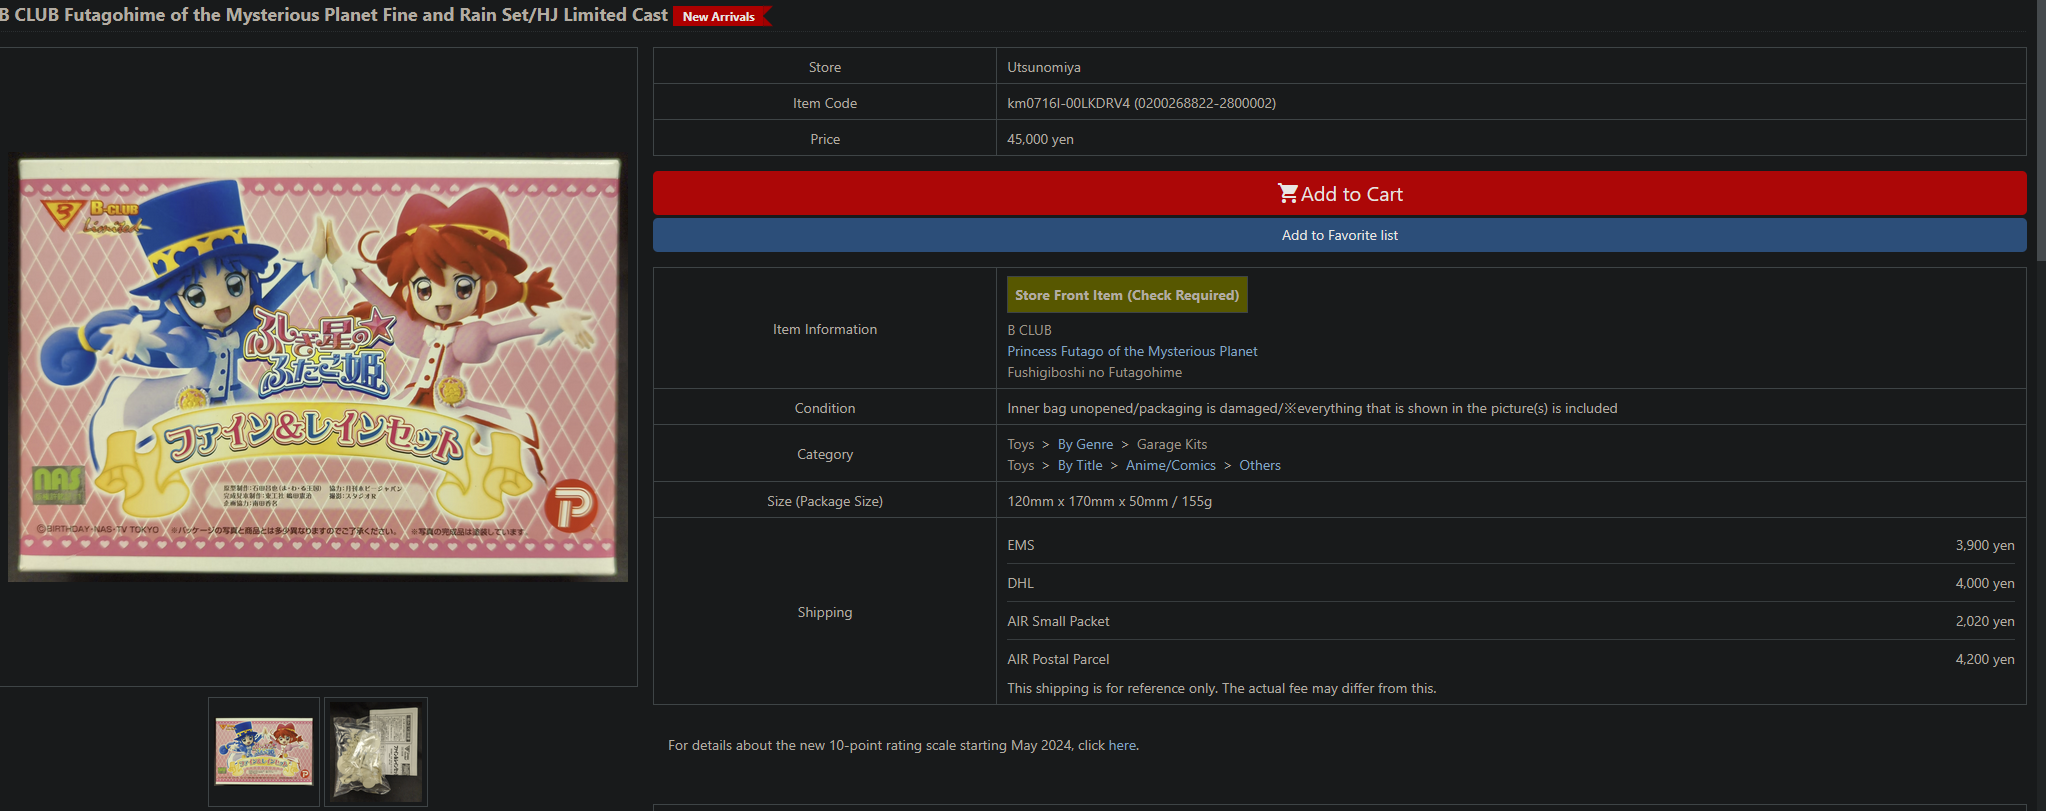Select the DHL shipping fee 4,000 yen
2046x811 pixels.
1985,583
